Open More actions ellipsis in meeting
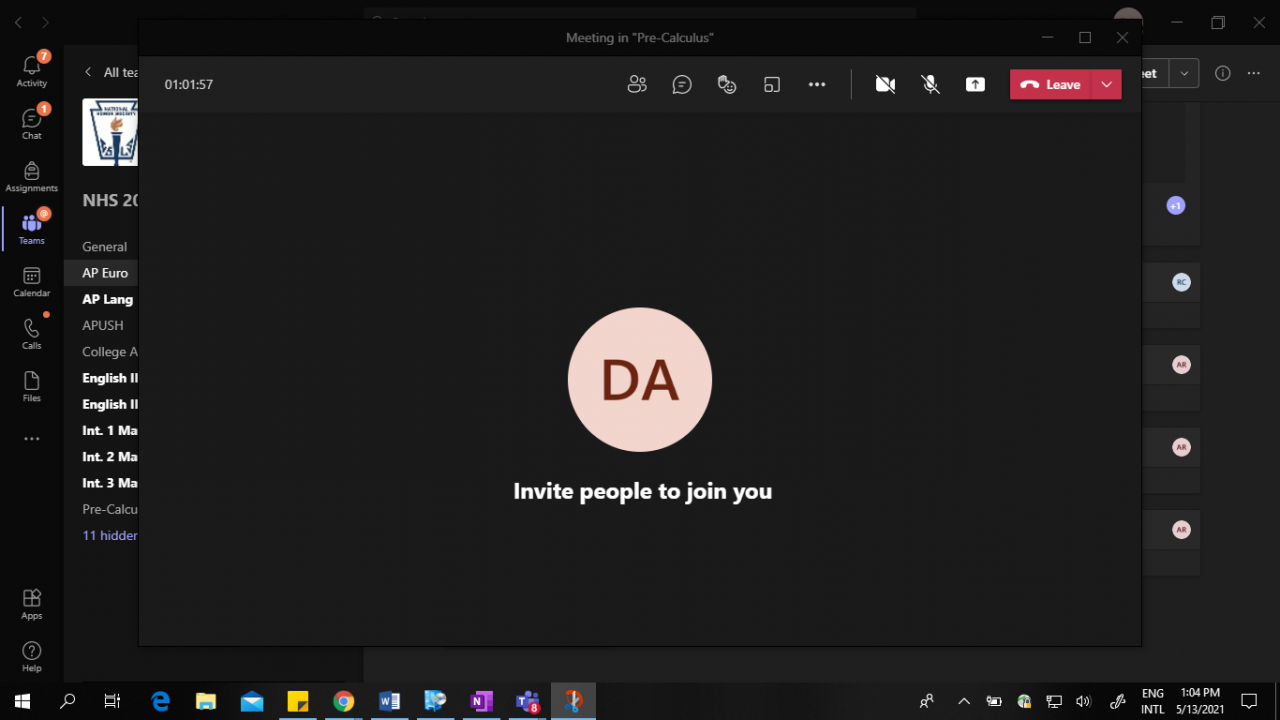The image size is (1280, 720). 817,85
